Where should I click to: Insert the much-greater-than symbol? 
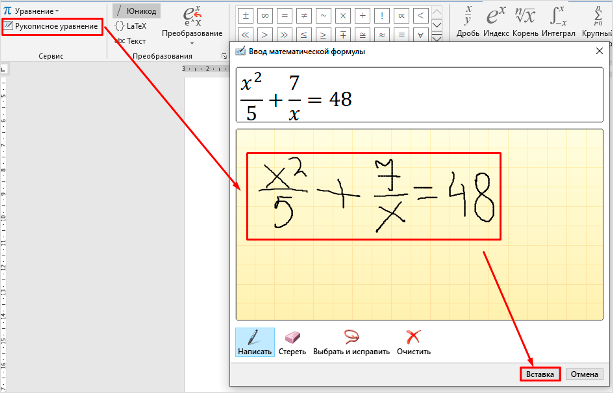[285, 35]
